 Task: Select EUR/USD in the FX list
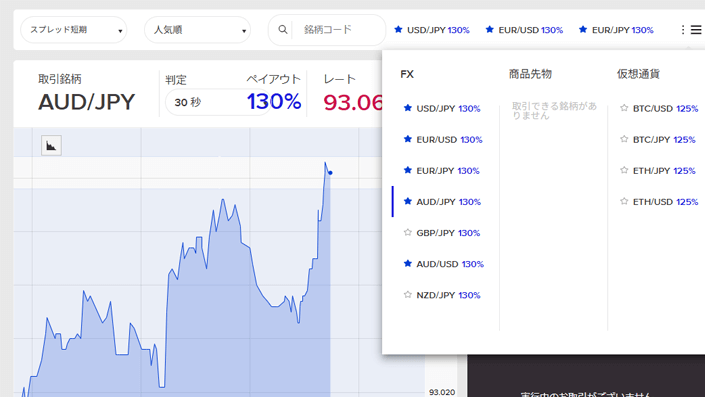coord(449,139)
